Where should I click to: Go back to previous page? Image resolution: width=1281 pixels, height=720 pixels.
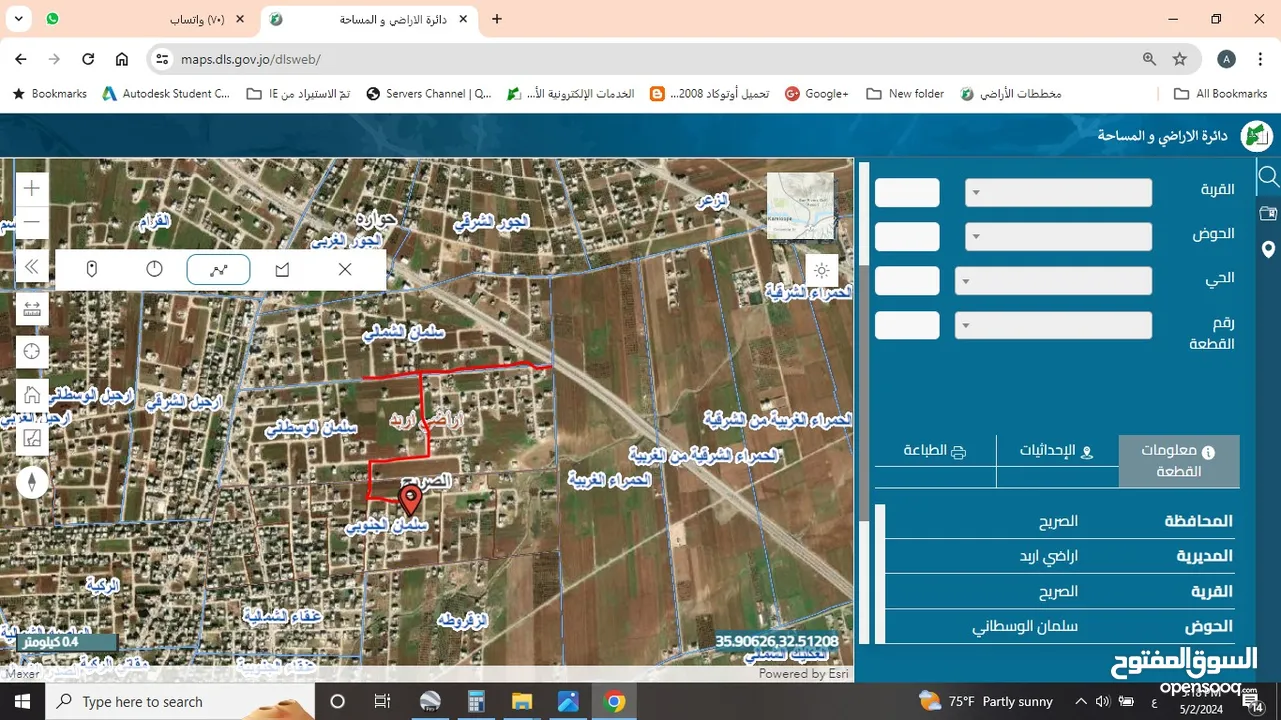pyautogui.click(x=21, y=59)
